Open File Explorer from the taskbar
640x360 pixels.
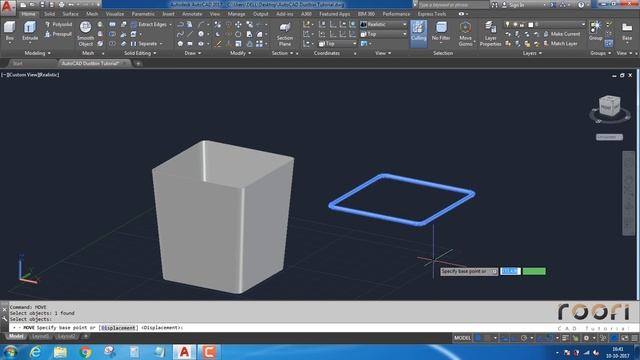pyautogui.click(x=60, y=352)
